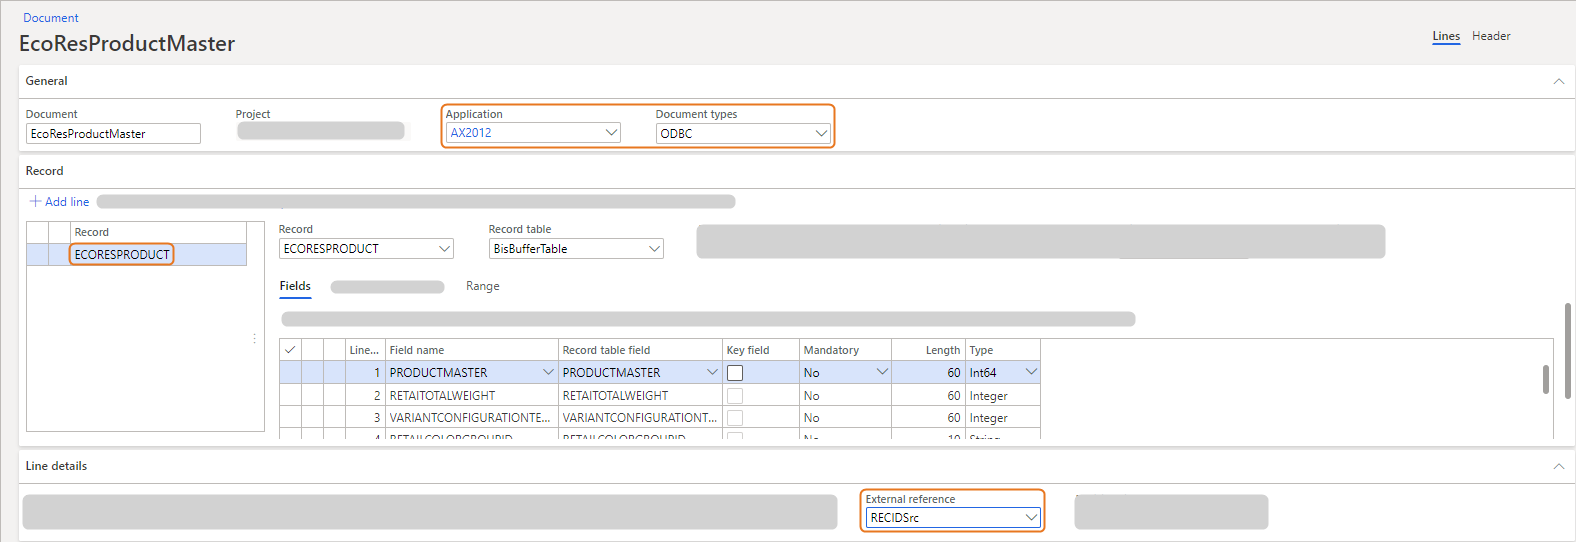Screen dimensions: 1576x542
Task: Toggle Key field checkbox for PRODUCTMASTER row
Action: pos(735,373)
